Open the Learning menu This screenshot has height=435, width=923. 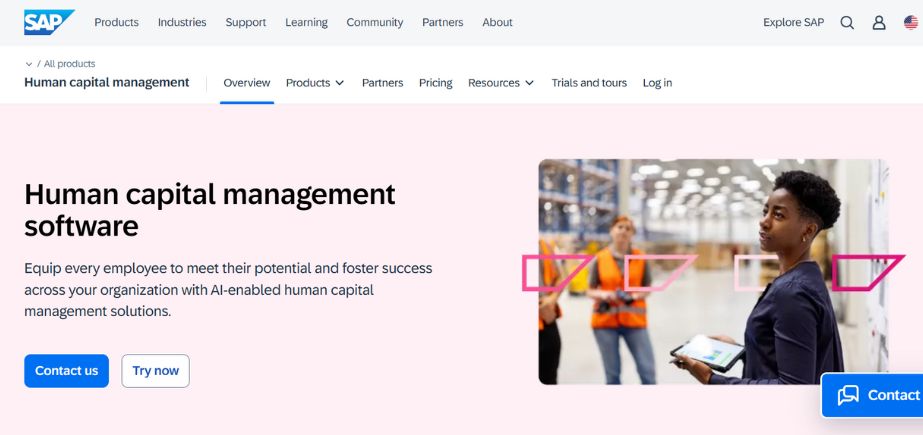pyautogui.click(x=306, y=22)
